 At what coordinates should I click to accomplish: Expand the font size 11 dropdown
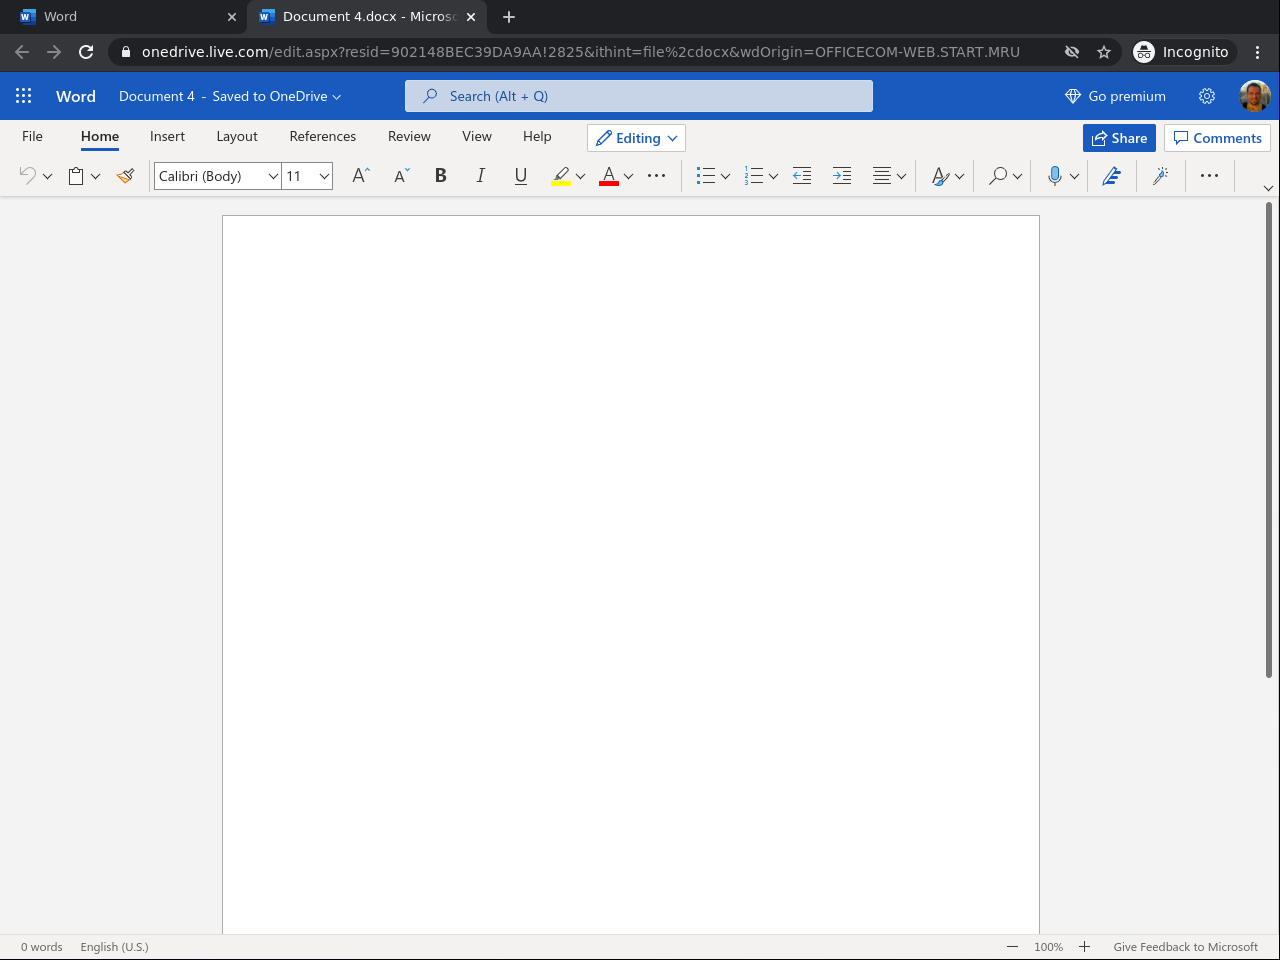point(324,176)
